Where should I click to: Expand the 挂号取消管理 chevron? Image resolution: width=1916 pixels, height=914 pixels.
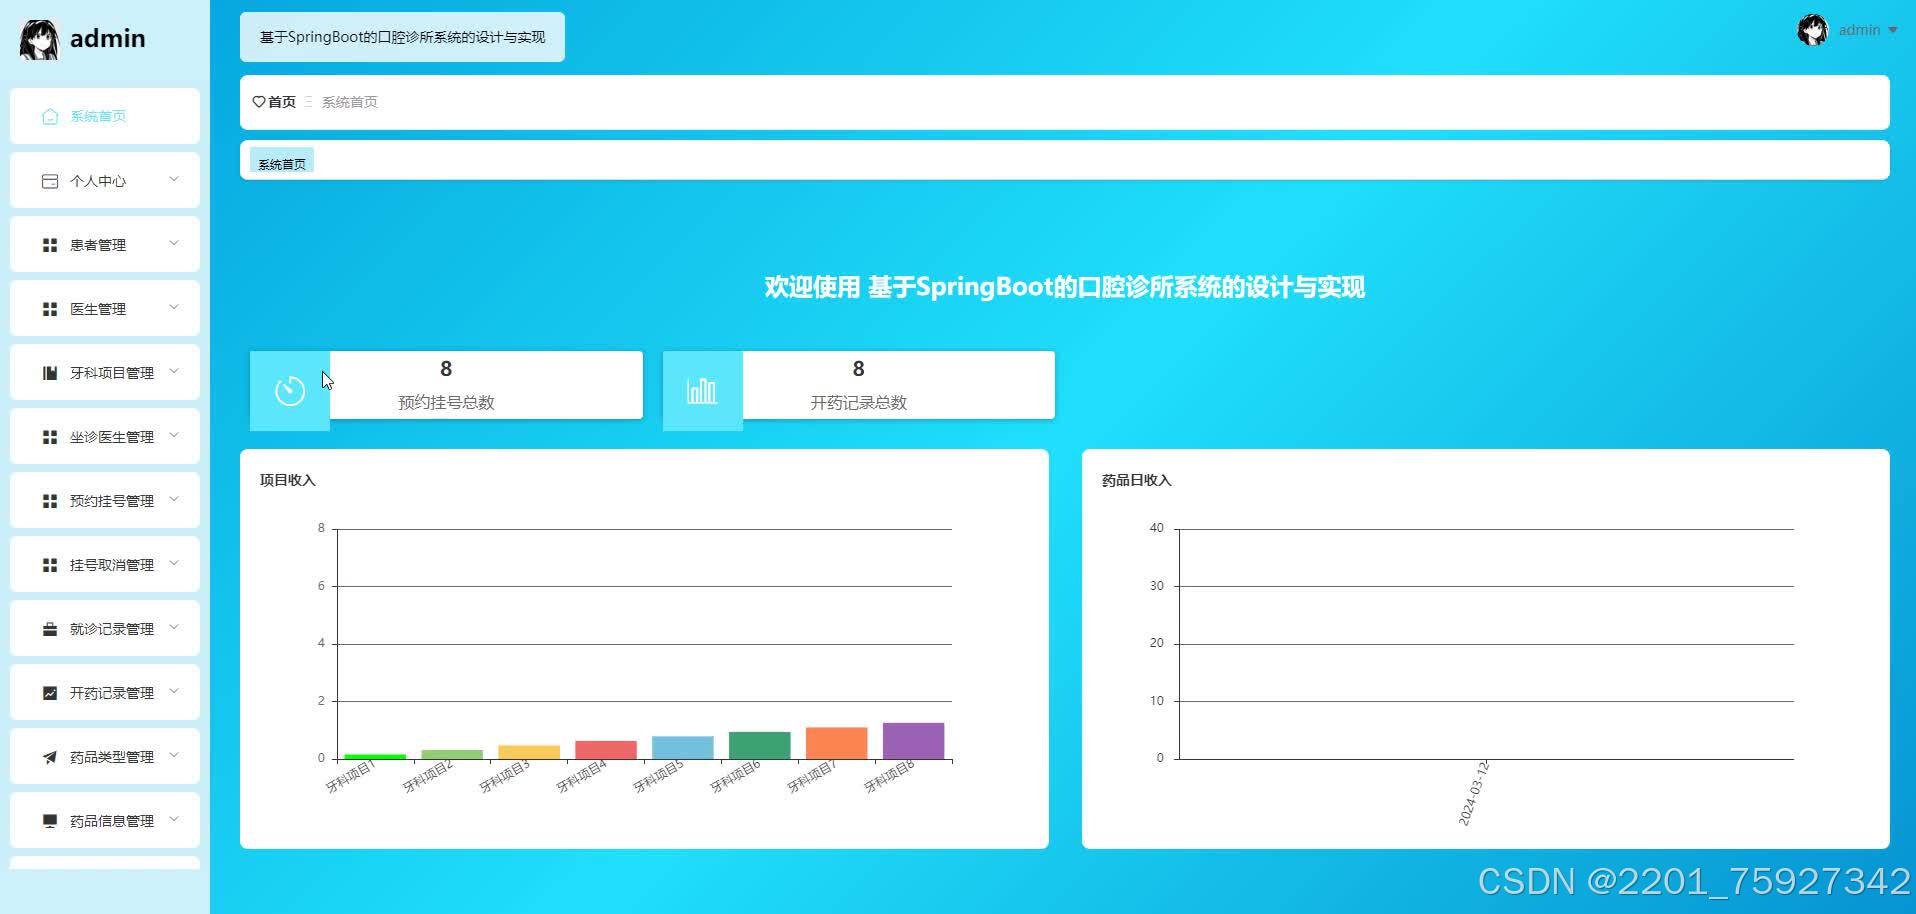[x=174, y=564]
